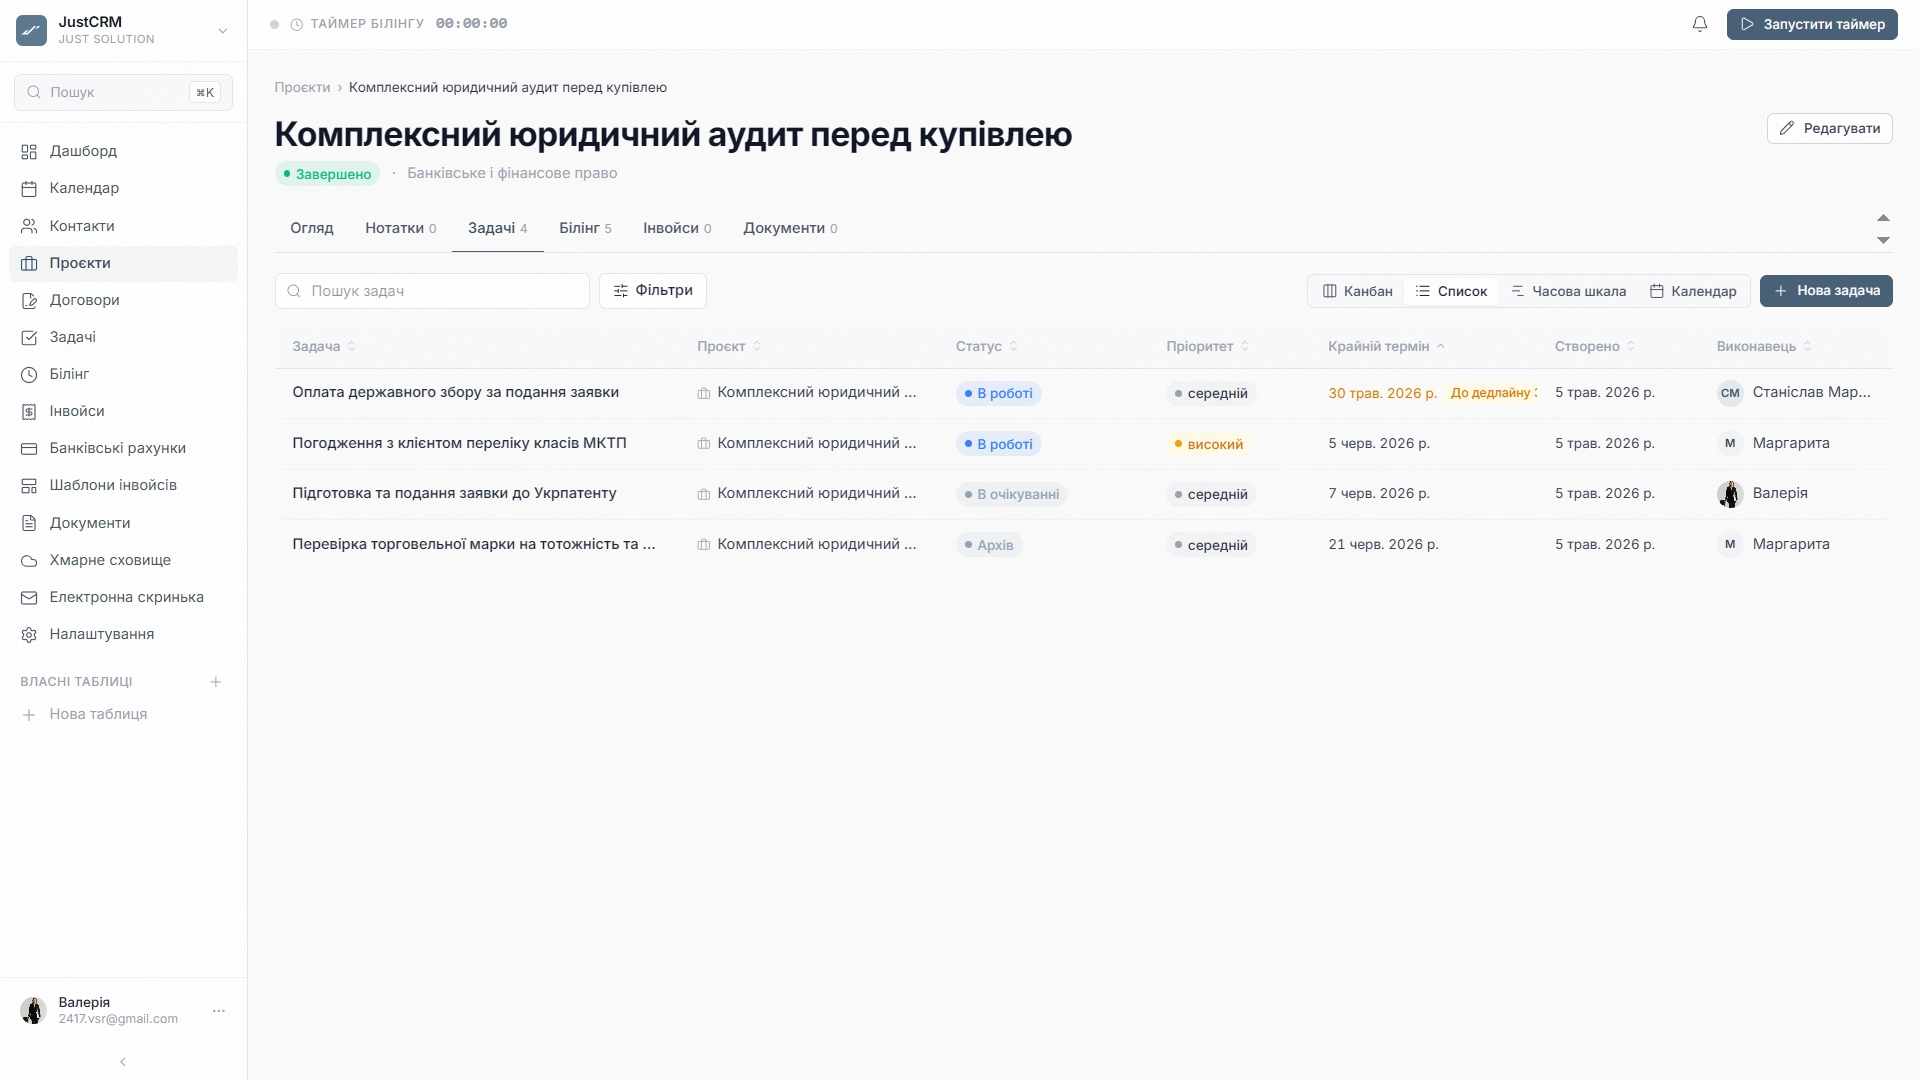The width and height of the screenshot is (1920, 1080).
Task: Click the JustCRM logo icon
Action: tap(31, 30)
